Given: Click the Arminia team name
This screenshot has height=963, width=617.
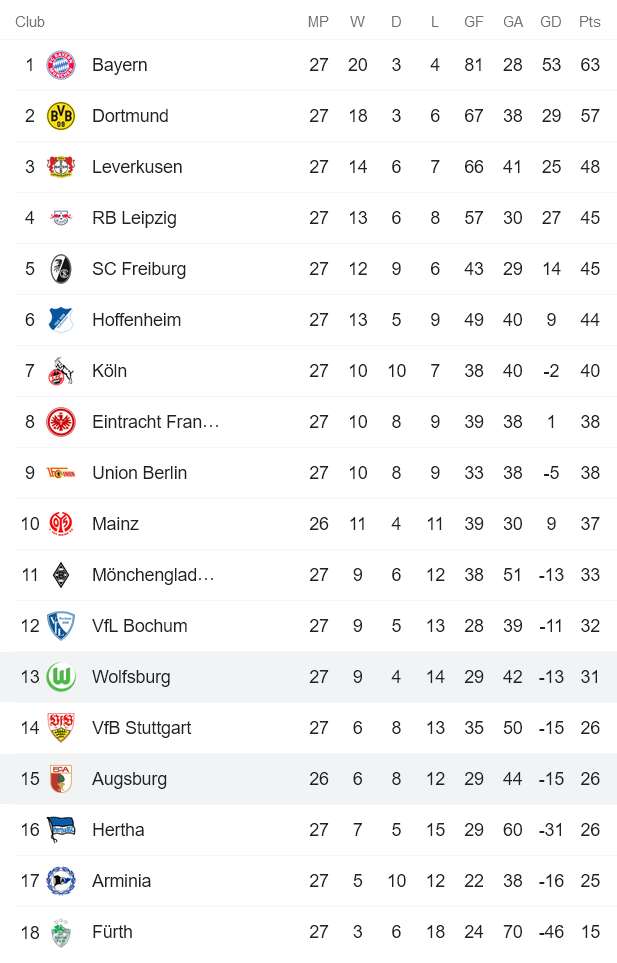Looking at the screenshot, I should [x=121, y=880].
